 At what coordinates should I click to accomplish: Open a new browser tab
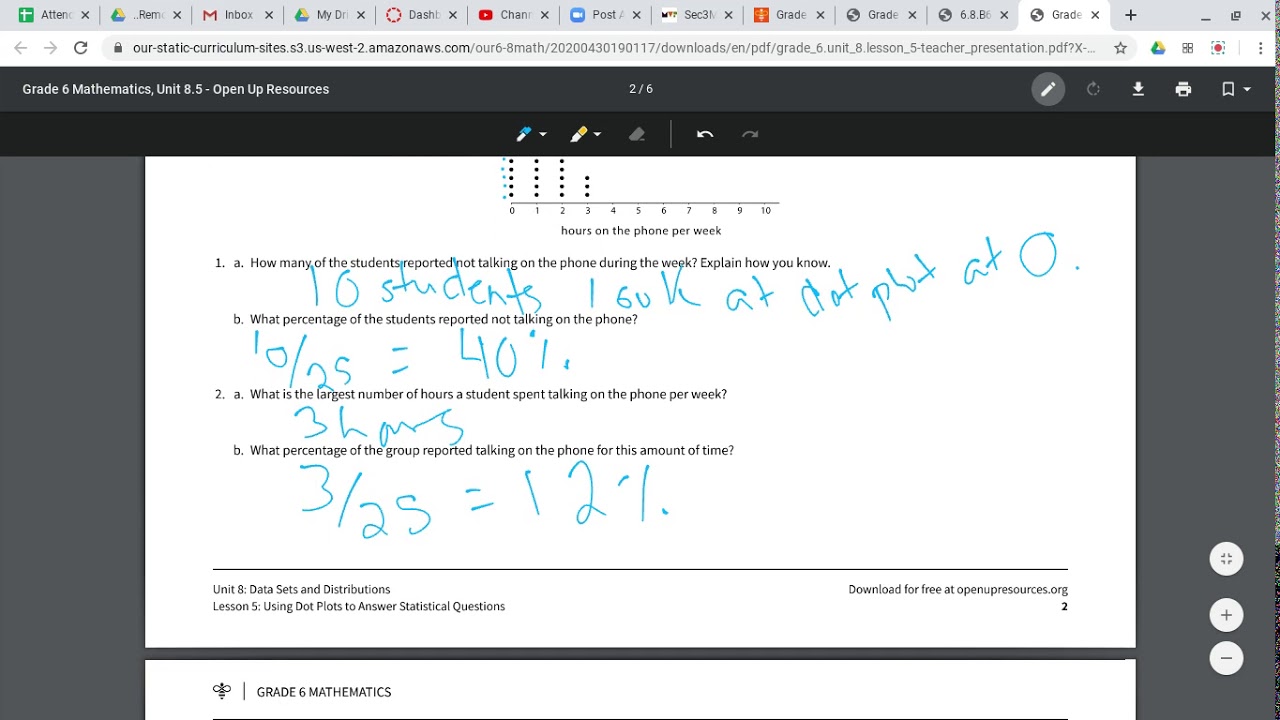(x=1131, y=15)
